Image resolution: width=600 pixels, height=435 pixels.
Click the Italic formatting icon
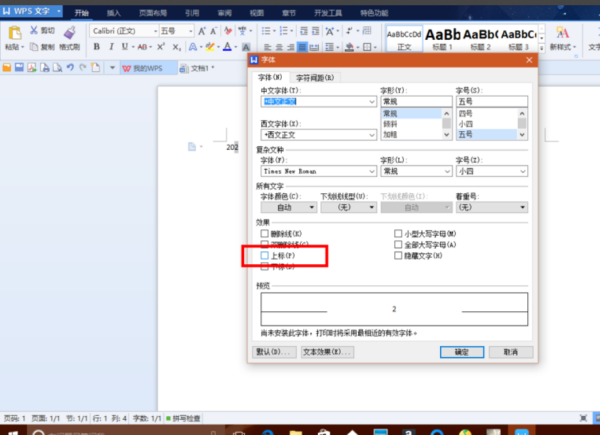[109, 47]
